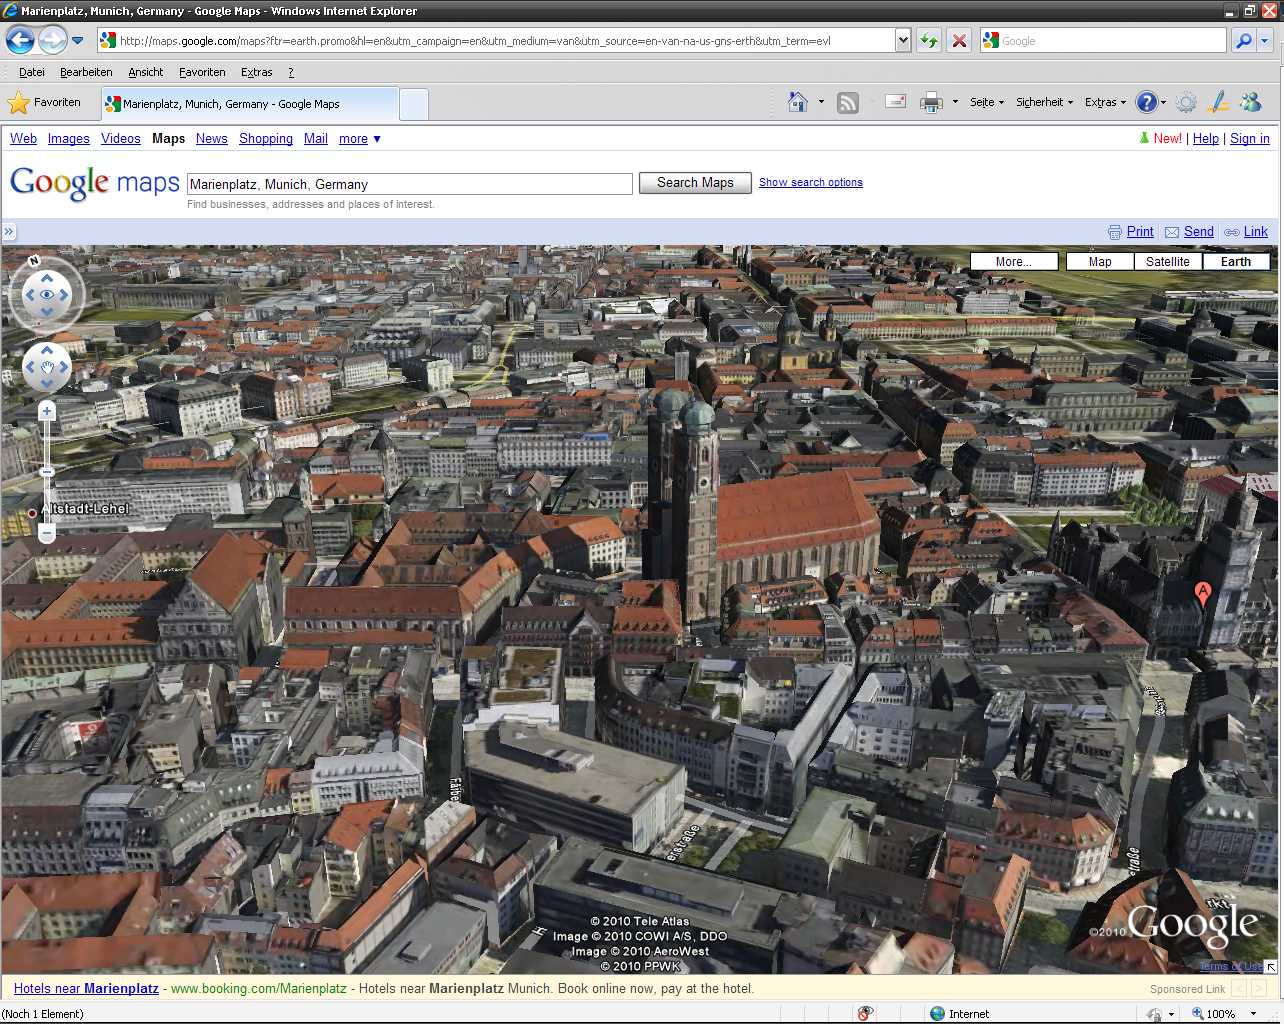
Task: Click Show search options link
Action: click(811, 182)
